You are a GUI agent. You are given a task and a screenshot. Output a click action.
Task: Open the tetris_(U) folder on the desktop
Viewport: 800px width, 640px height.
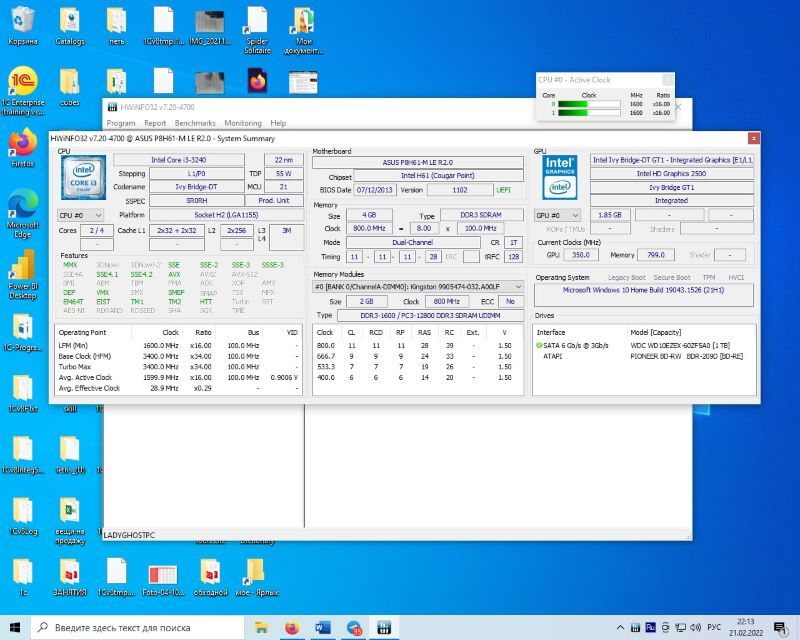(x=69, y=454)
